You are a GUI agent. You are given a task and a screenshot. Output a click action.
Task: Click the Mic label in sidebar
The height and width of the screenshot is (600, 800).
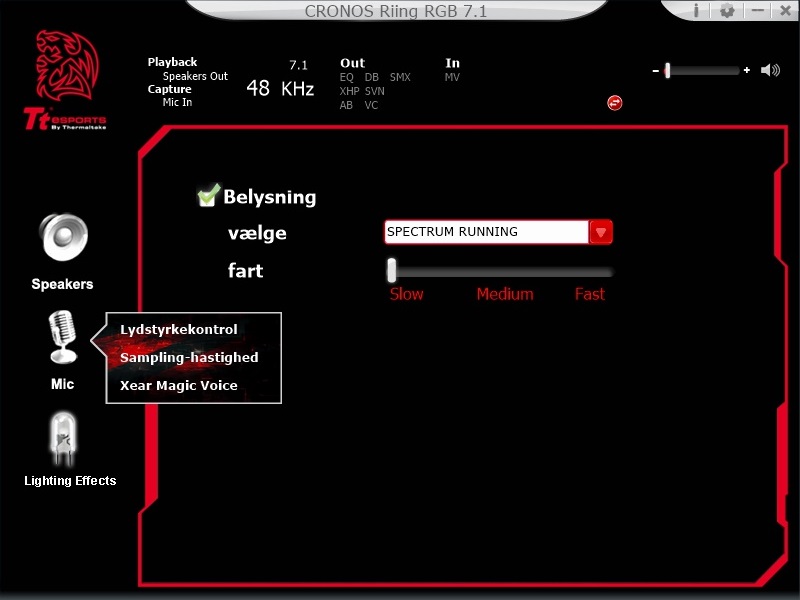[62, 384]
